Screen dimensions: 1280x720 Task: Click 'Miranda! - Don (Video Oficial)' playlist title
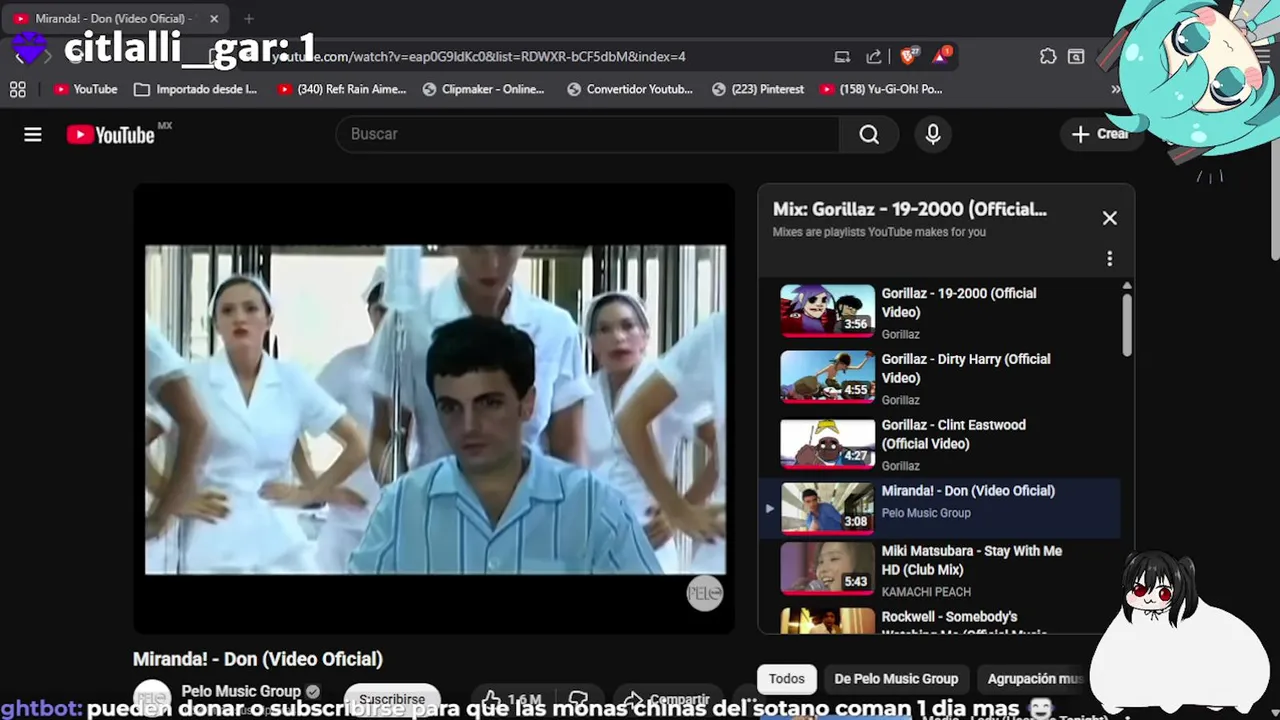pyautogui.click(x=967, y=491)
